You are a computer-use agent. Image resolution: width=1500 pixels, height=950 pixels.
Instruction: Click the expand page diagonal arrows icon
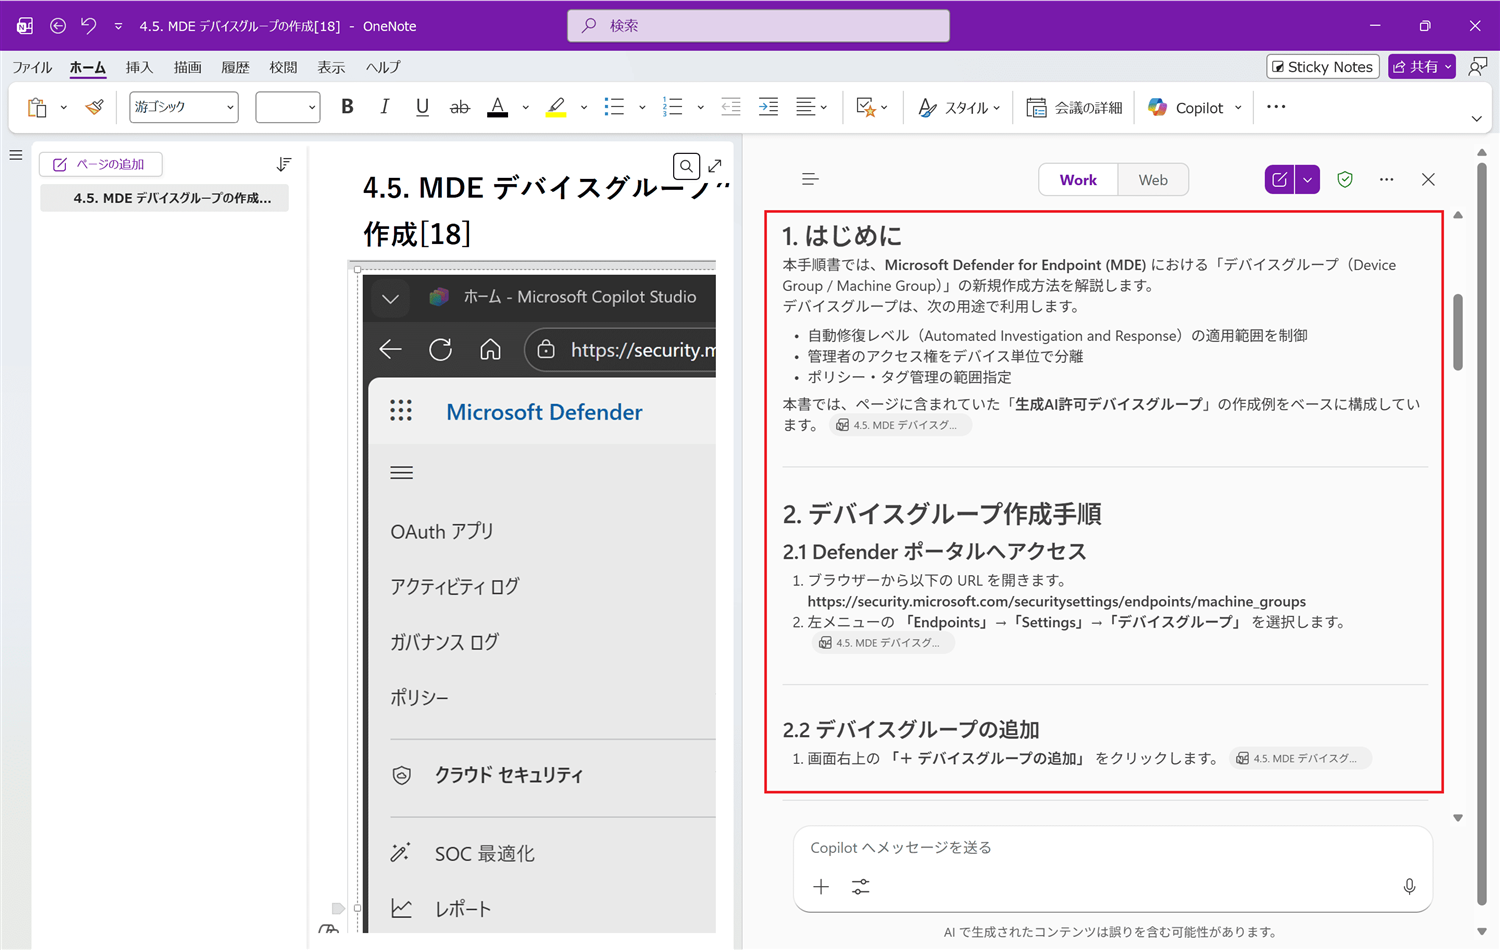pos(715,166)
